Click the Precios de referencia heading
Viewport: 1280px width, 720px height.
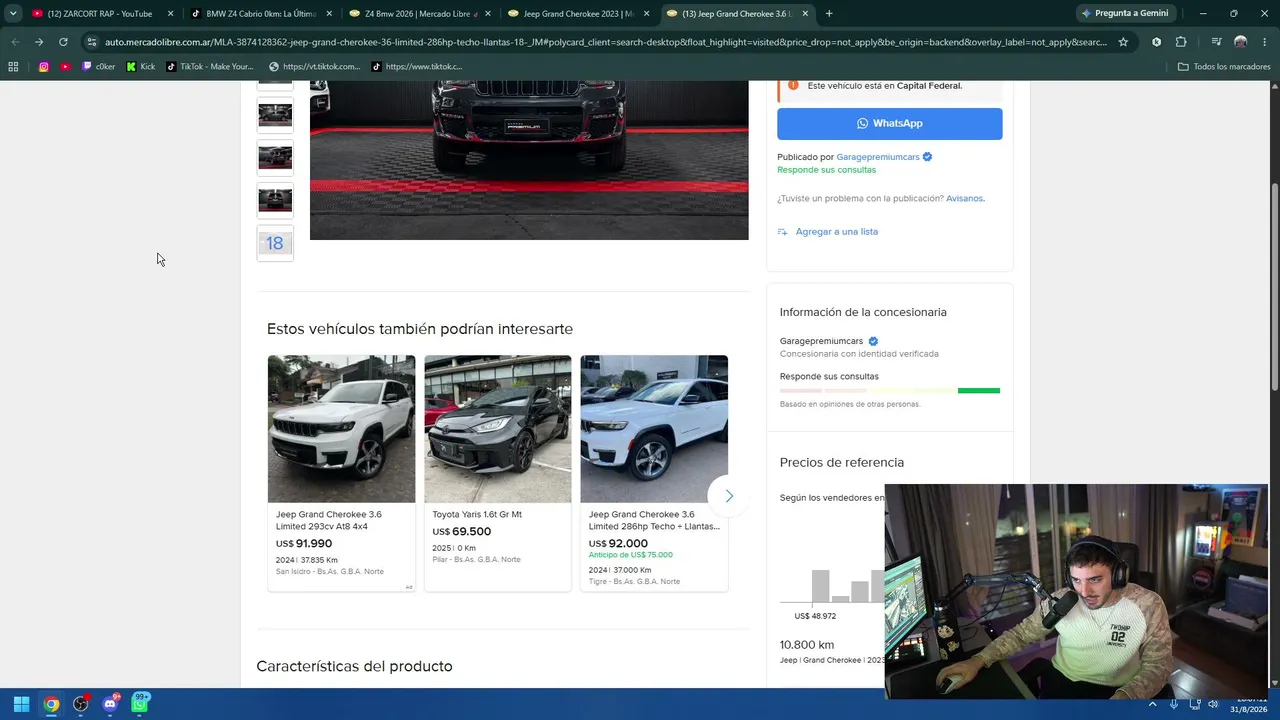[x=842, y=462]
